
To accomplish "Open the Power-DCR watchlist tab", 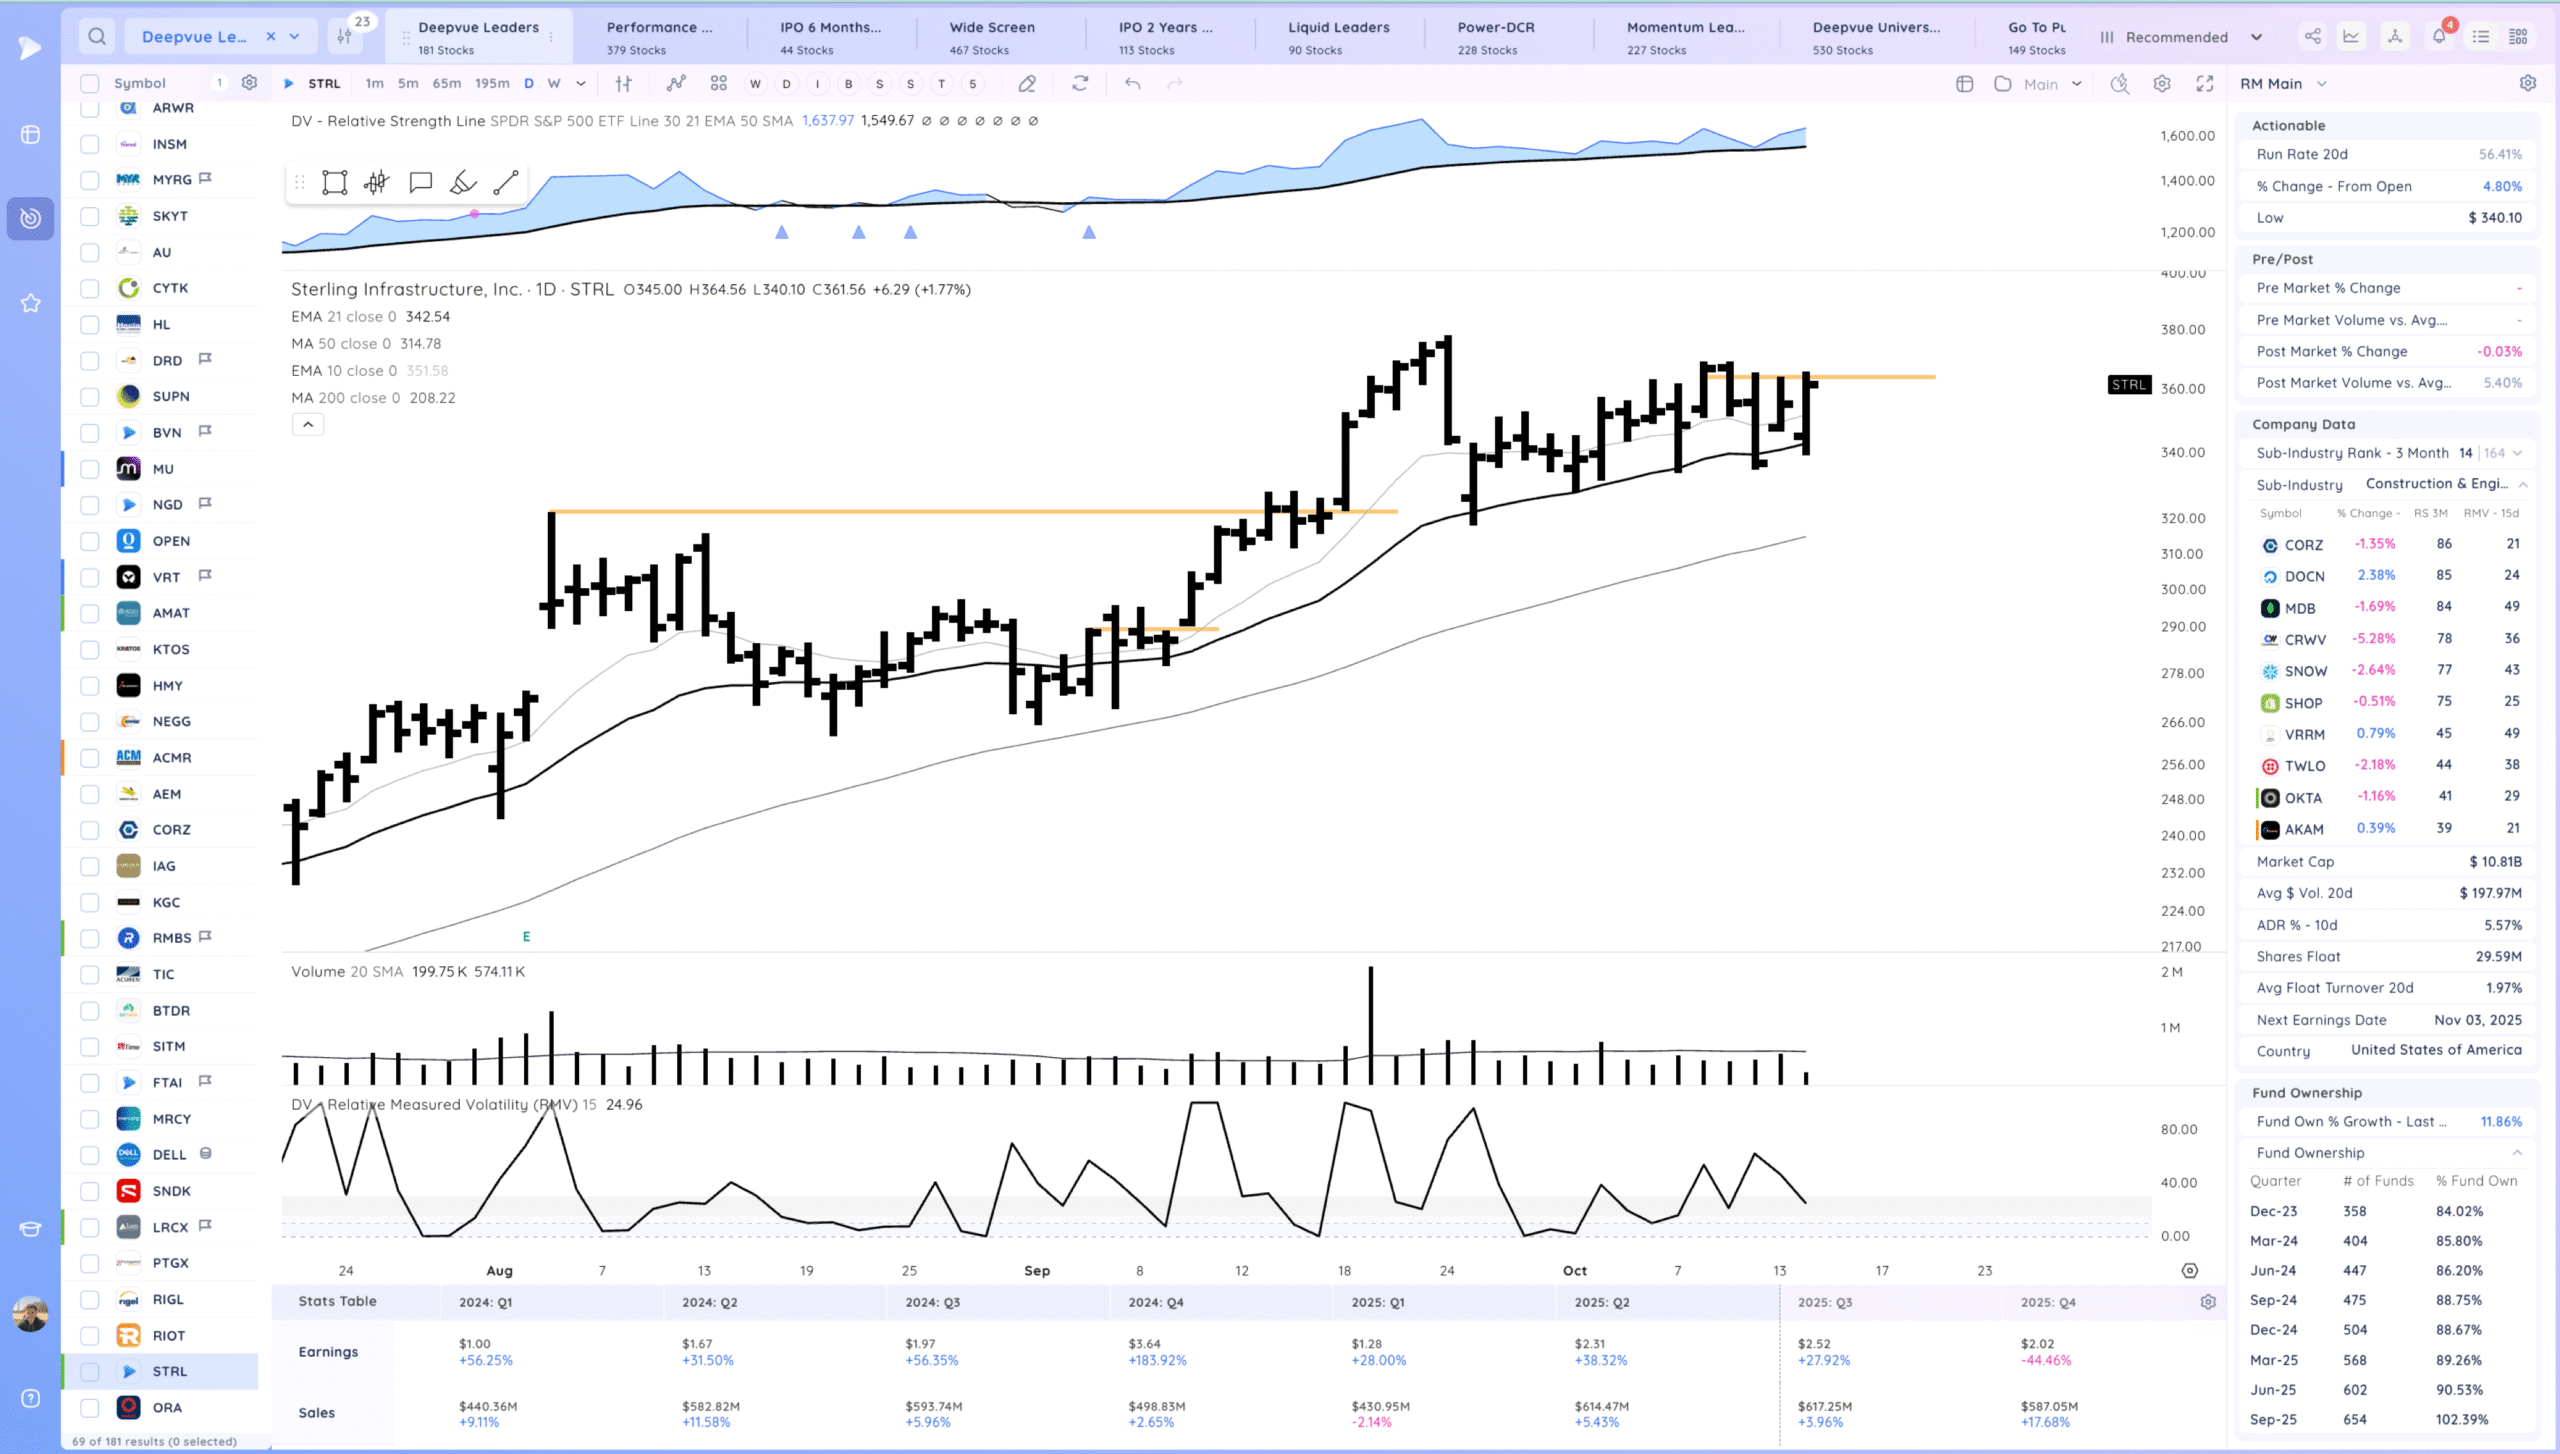I will click(1495, 37).
